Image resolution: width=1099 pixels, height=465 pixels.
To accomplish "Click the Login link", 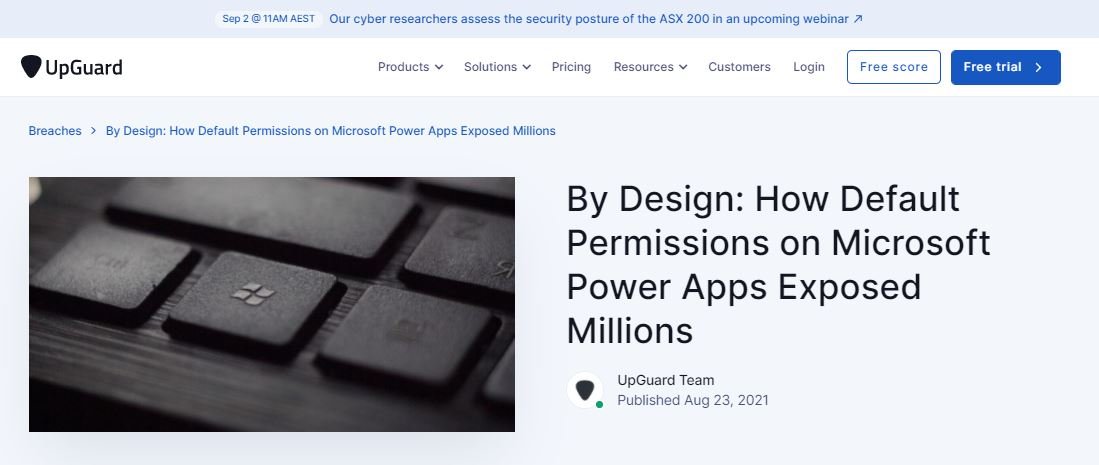I will tap(809, 67).
